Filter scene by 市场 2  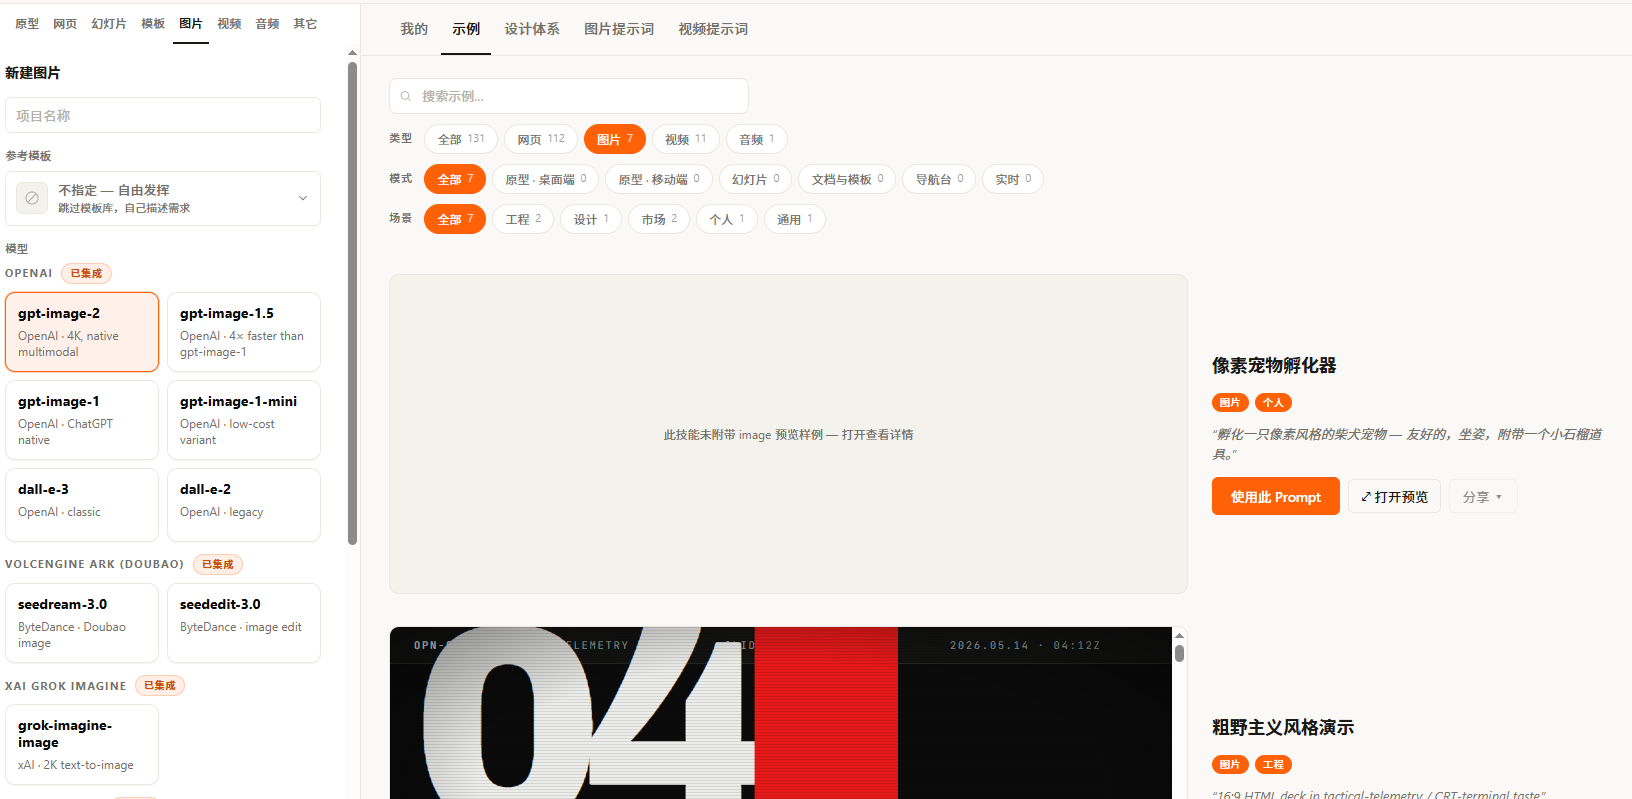tap(659, 219)
